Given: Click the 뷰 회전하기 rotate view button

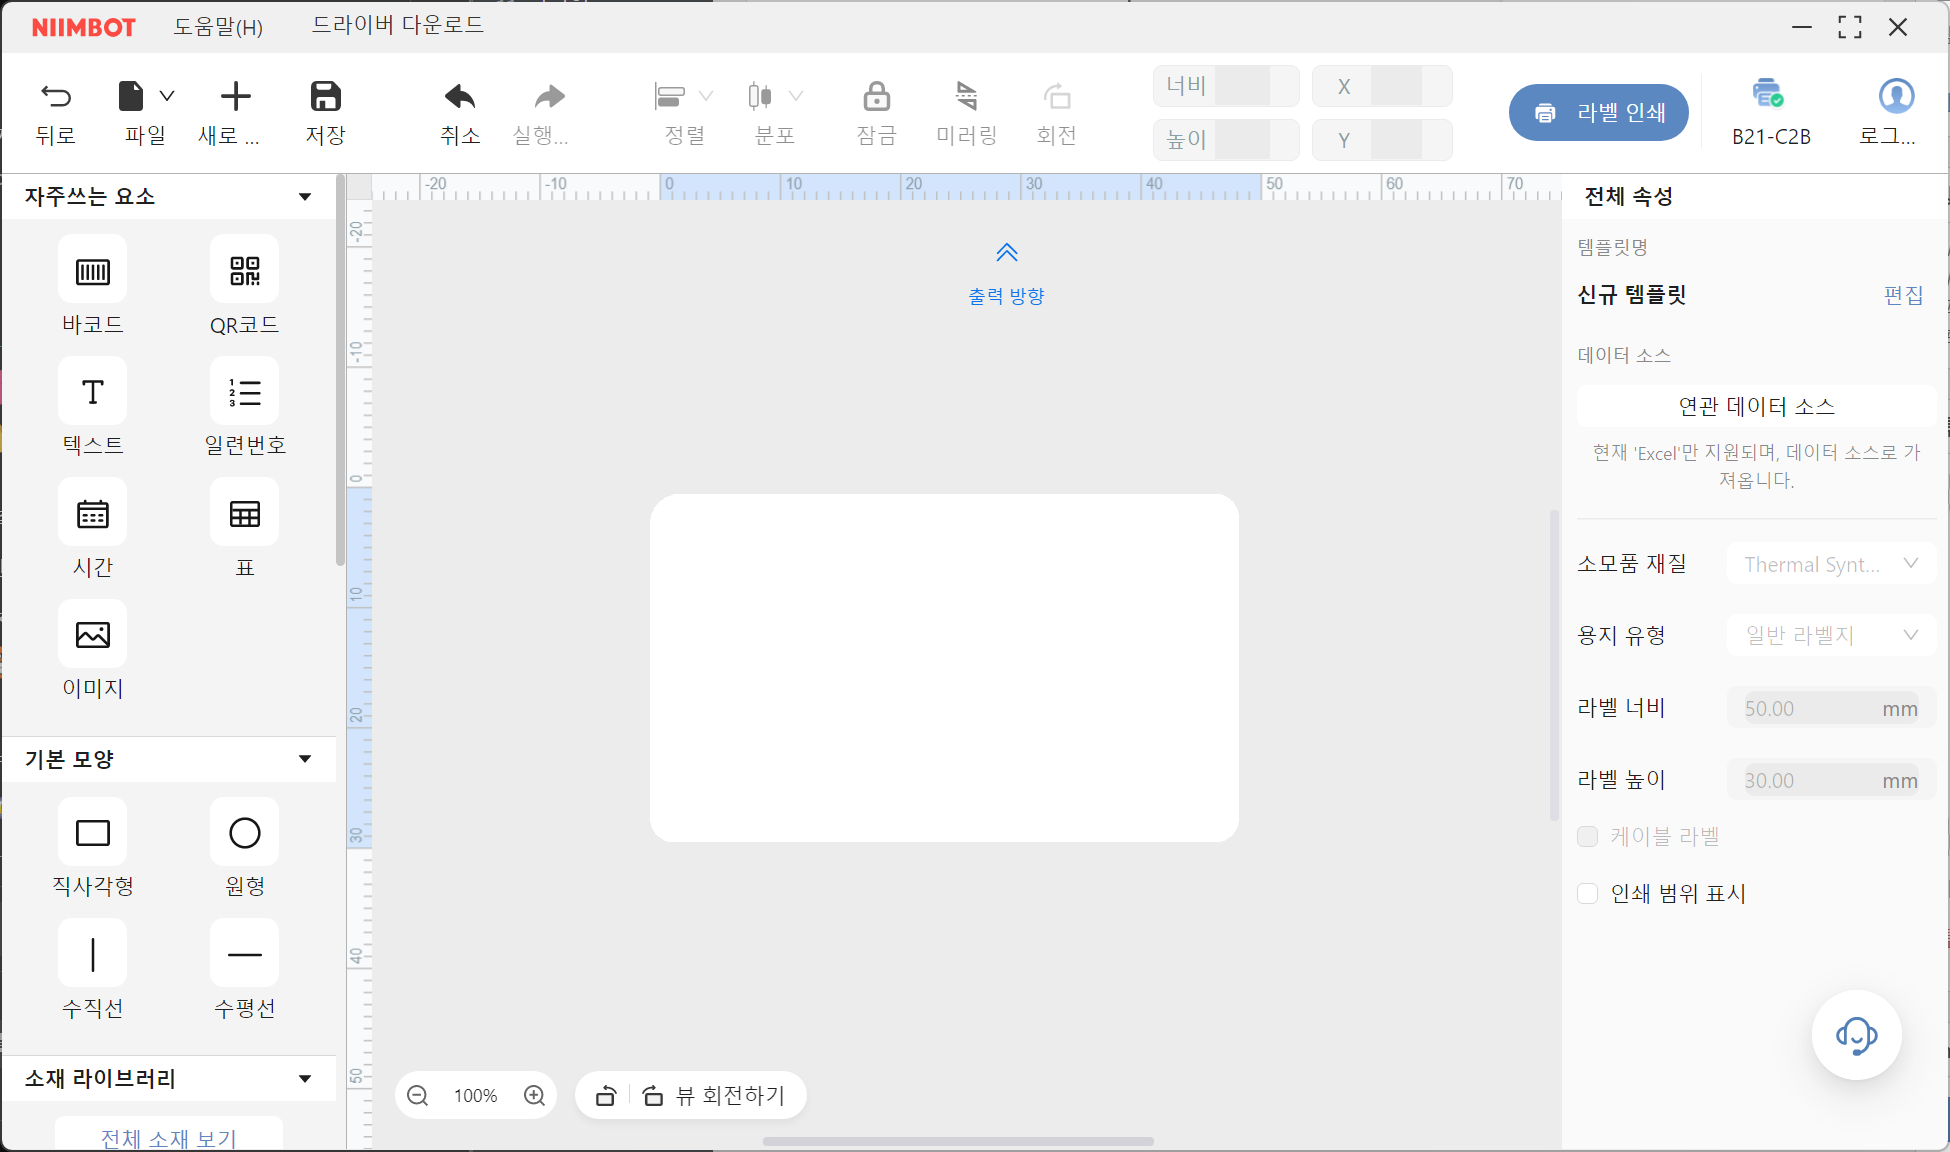Looking at the screenshot, I should click(x=714, y=1096).
